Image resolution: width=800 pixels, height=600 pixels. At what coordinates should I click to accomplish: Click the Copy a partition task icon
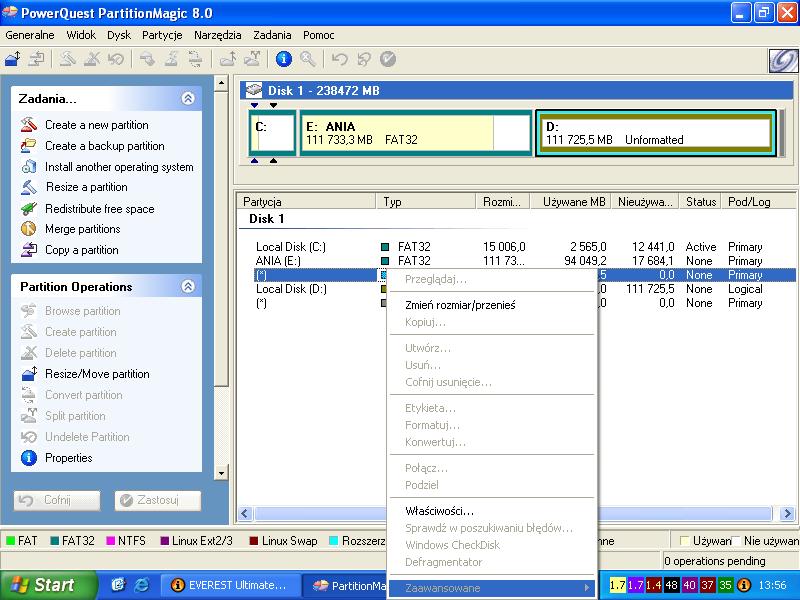tap(29, 249)
